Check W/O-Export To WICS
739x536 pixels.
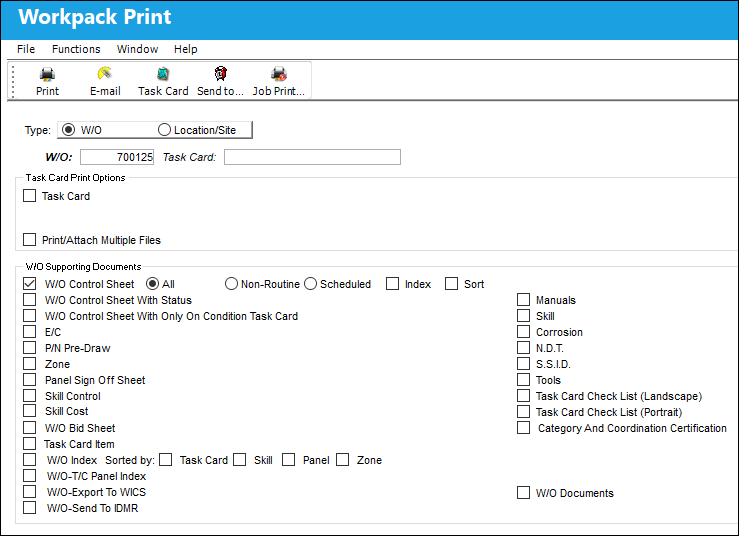point(29,492)
